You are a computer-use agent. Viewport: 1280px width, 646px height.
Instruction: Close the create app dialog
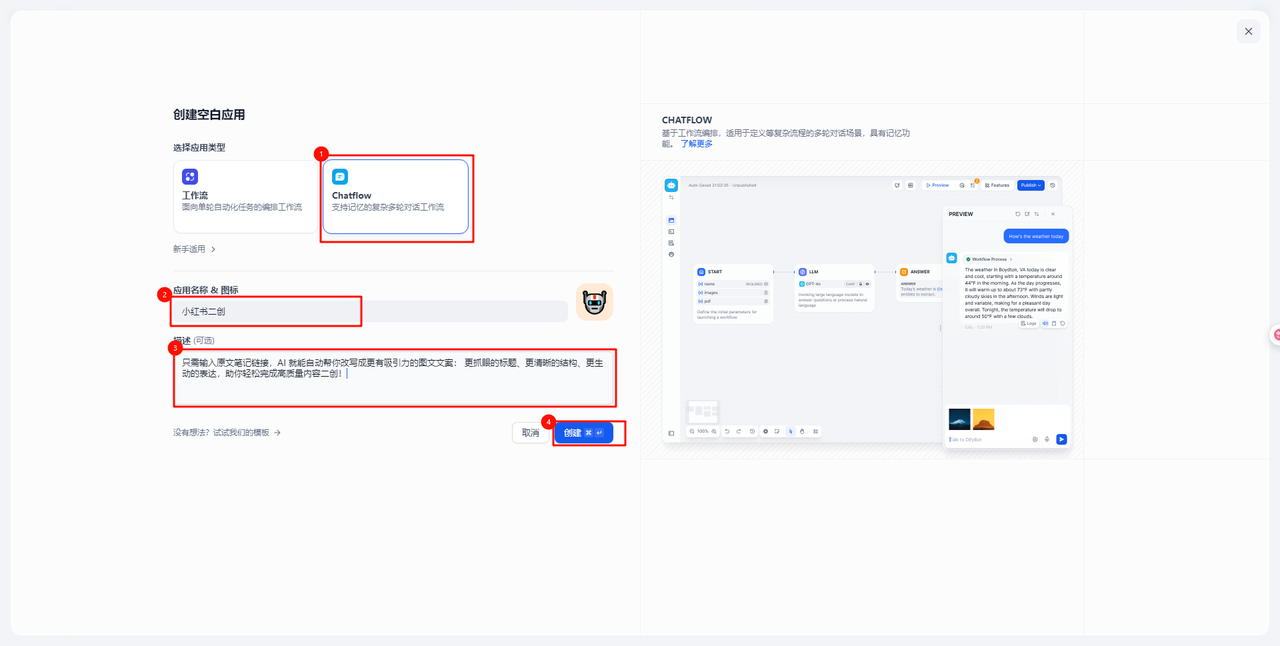click(1248, 32)
